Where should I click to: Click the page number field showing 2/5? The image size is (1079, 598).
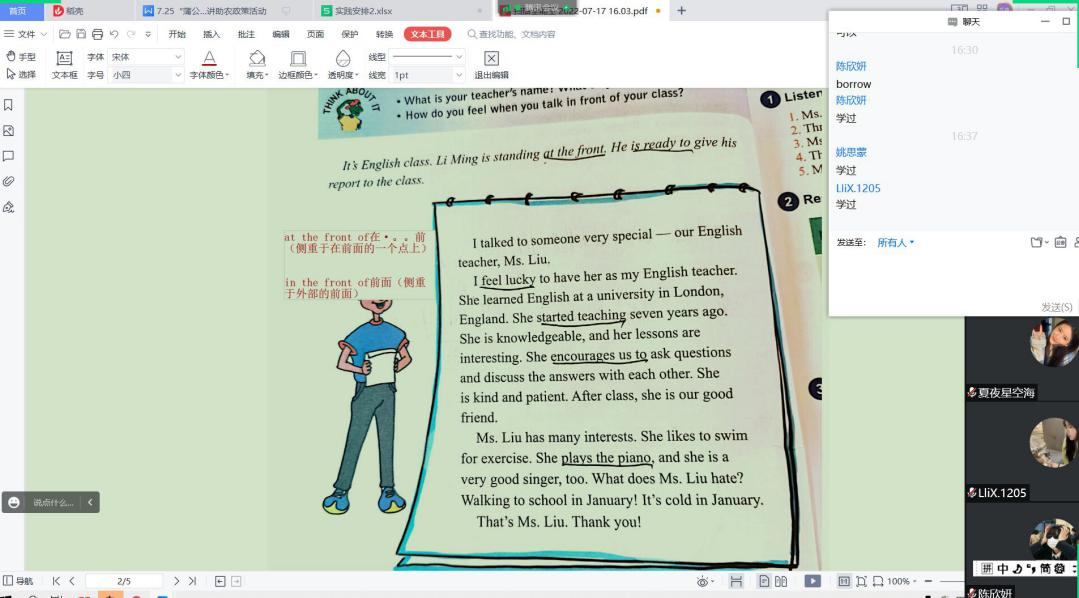point(124,581)
